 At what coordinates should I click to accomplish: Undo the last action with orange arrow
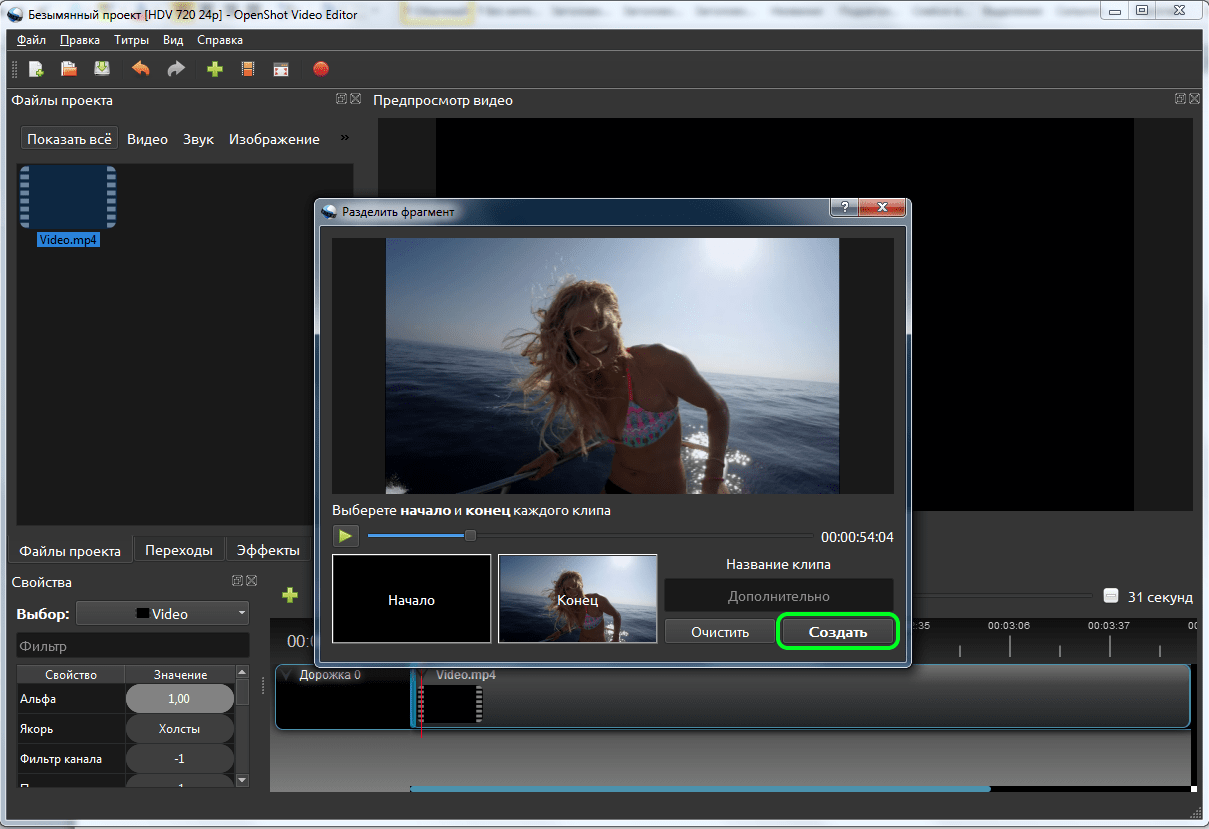(x=141, y=69)
